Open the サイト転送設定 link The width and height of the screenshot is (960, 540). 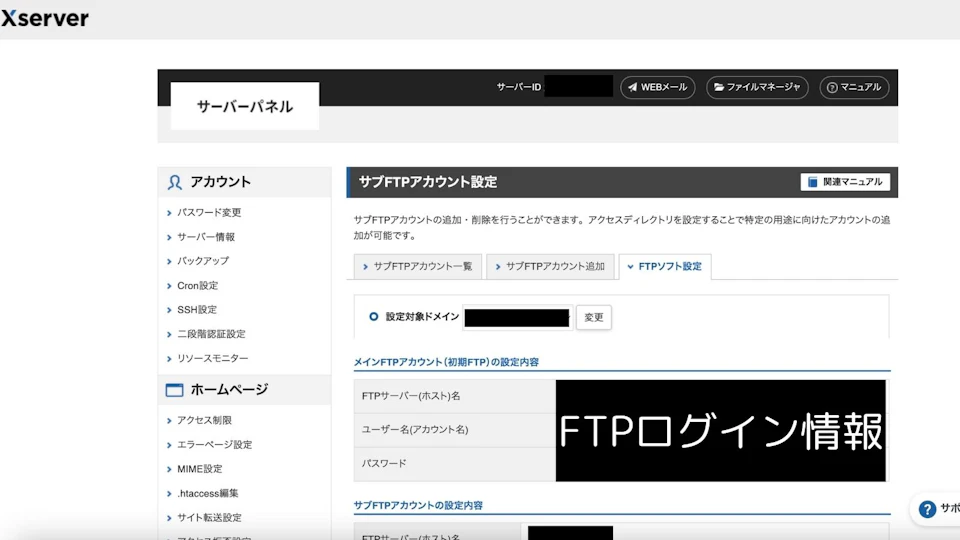tap(209, 518)
